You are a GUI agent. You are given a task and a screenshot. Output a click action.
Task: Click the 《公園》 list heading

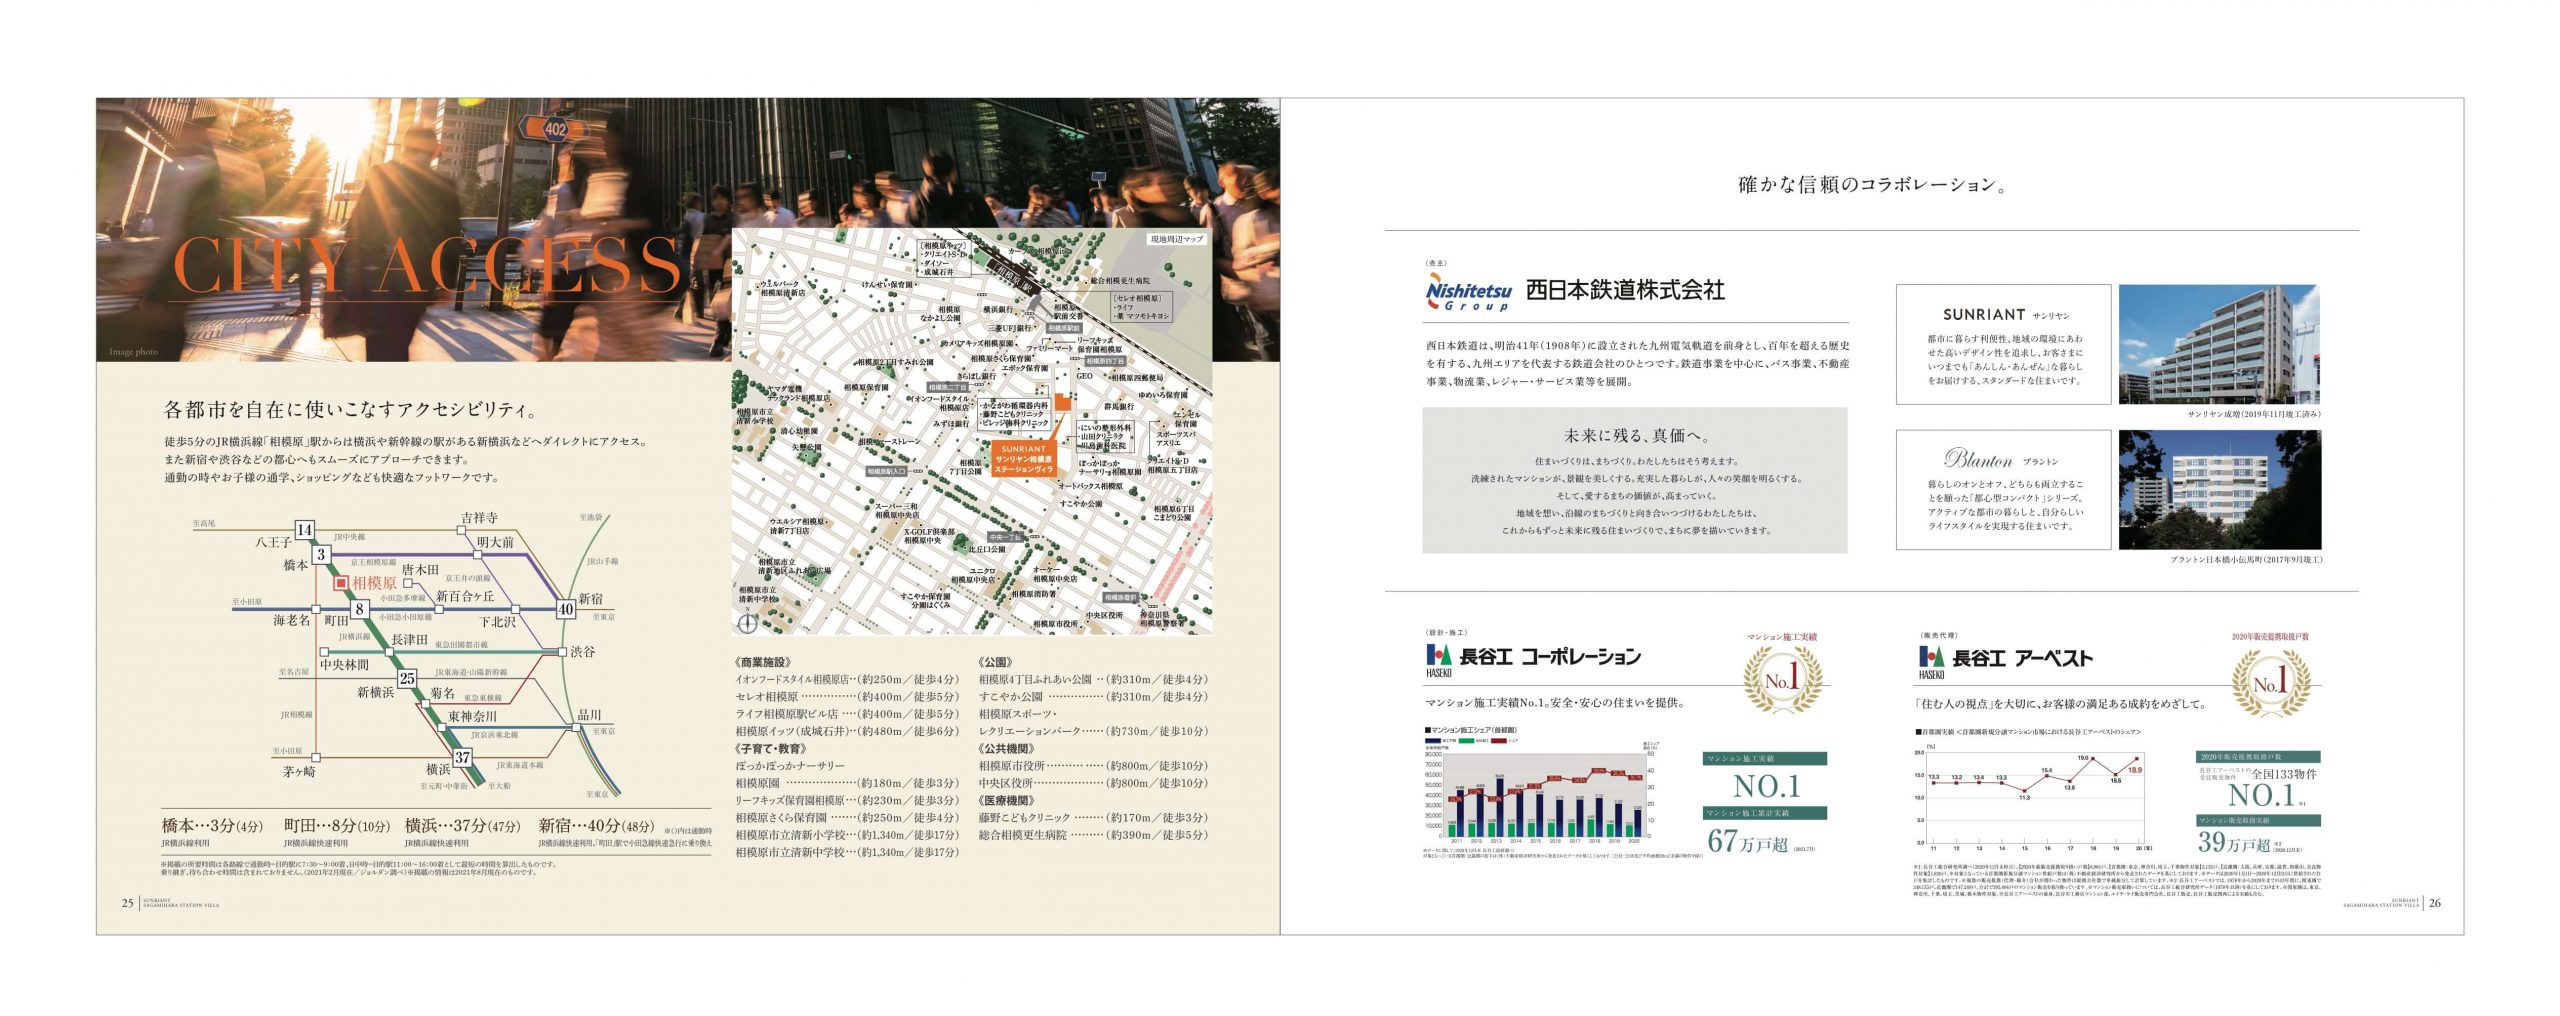pyautogui.click(x=996, y=662)
